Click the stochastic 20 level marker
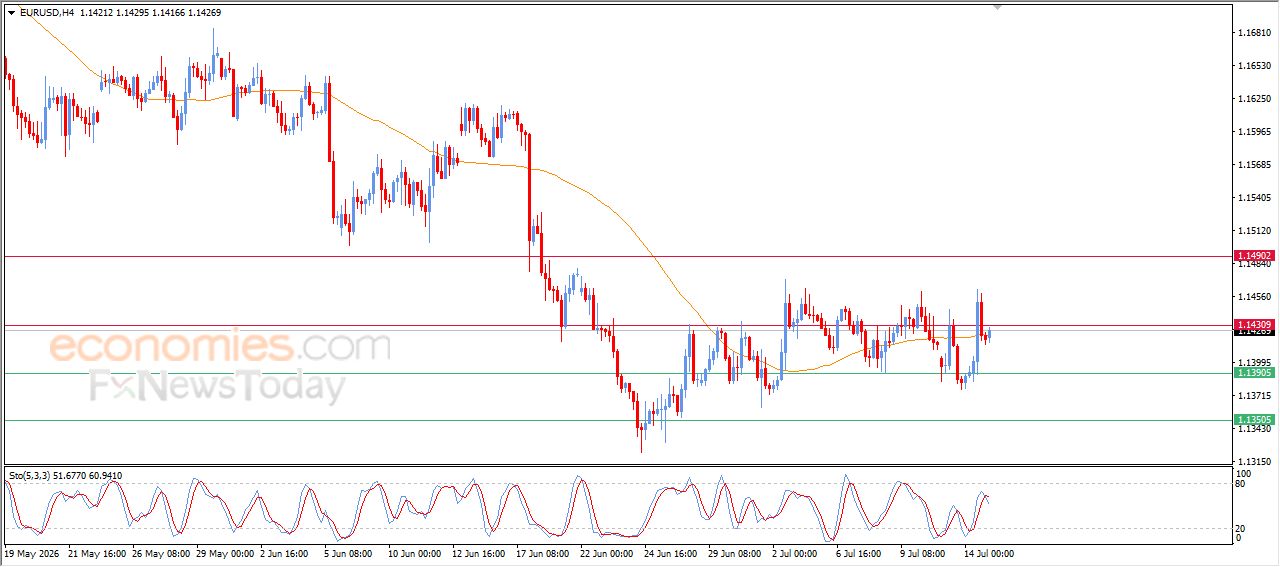Image resolution: width=1280 pixels, height=567 pixels. pyautogui.click(x=1241, y=528)
